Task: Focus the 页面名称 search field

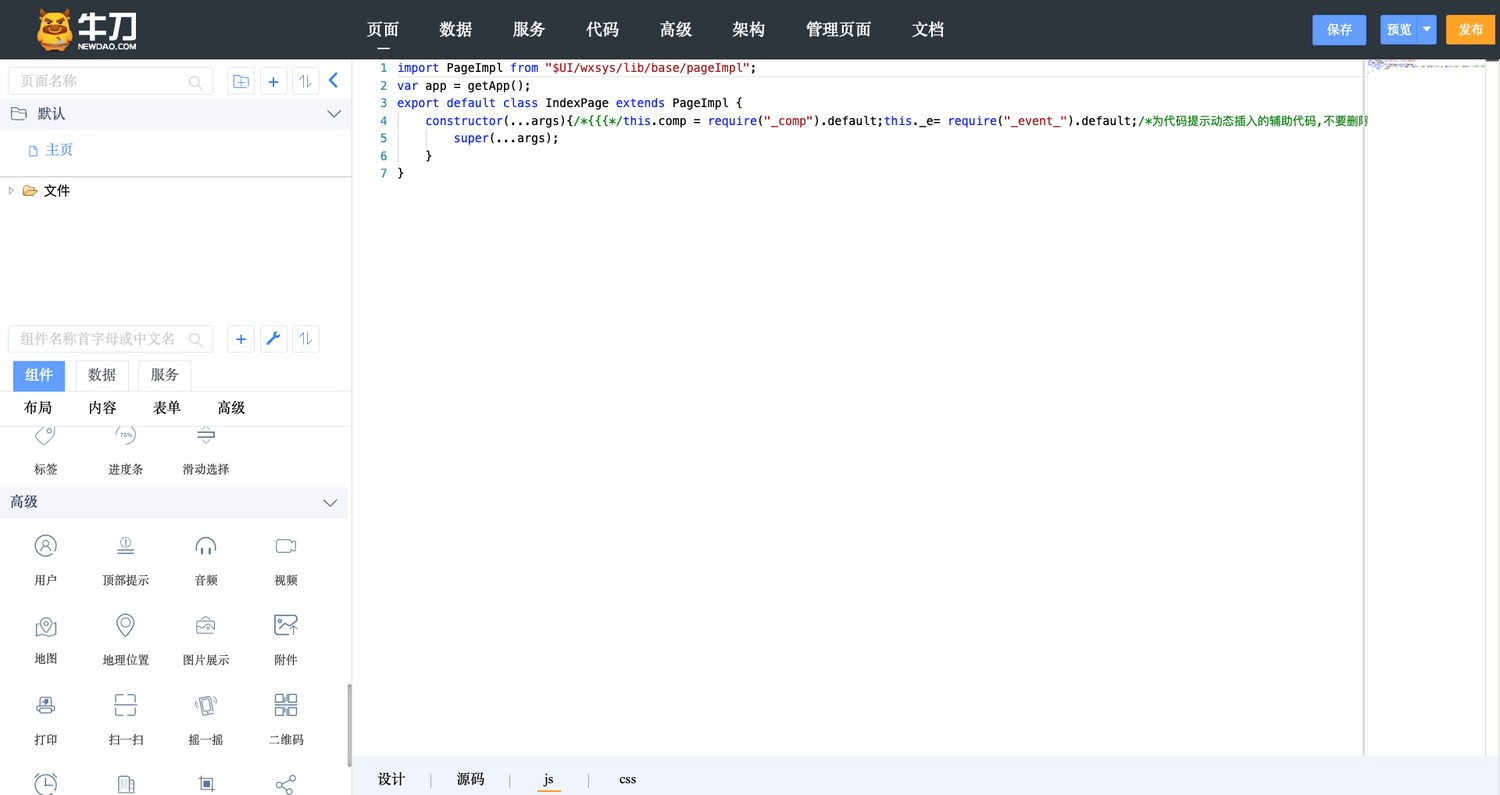Action: coord(110,81)
